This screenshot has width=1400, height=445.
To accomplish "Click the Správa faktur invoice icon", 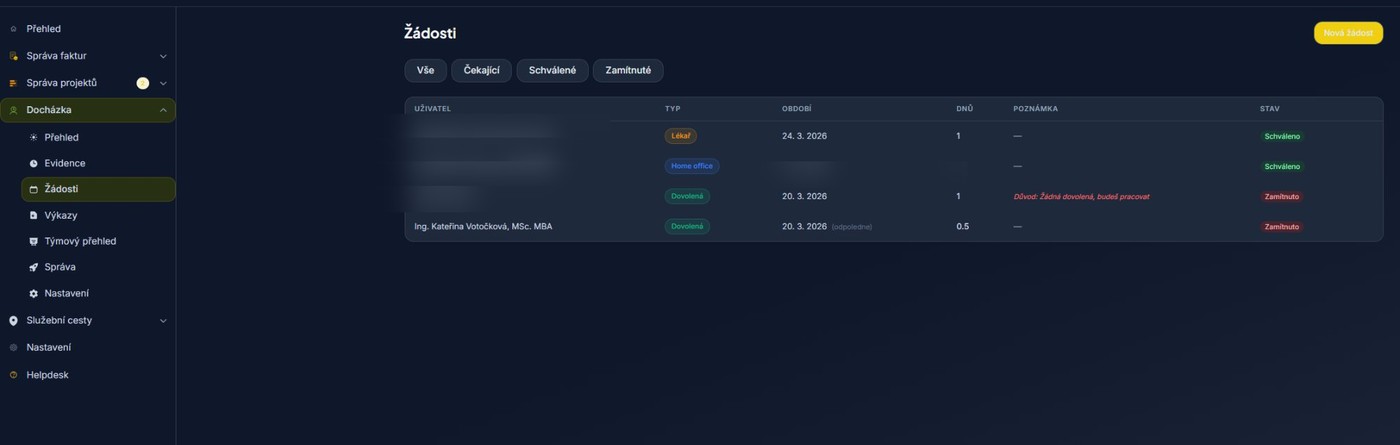I will tap(13, 56).
